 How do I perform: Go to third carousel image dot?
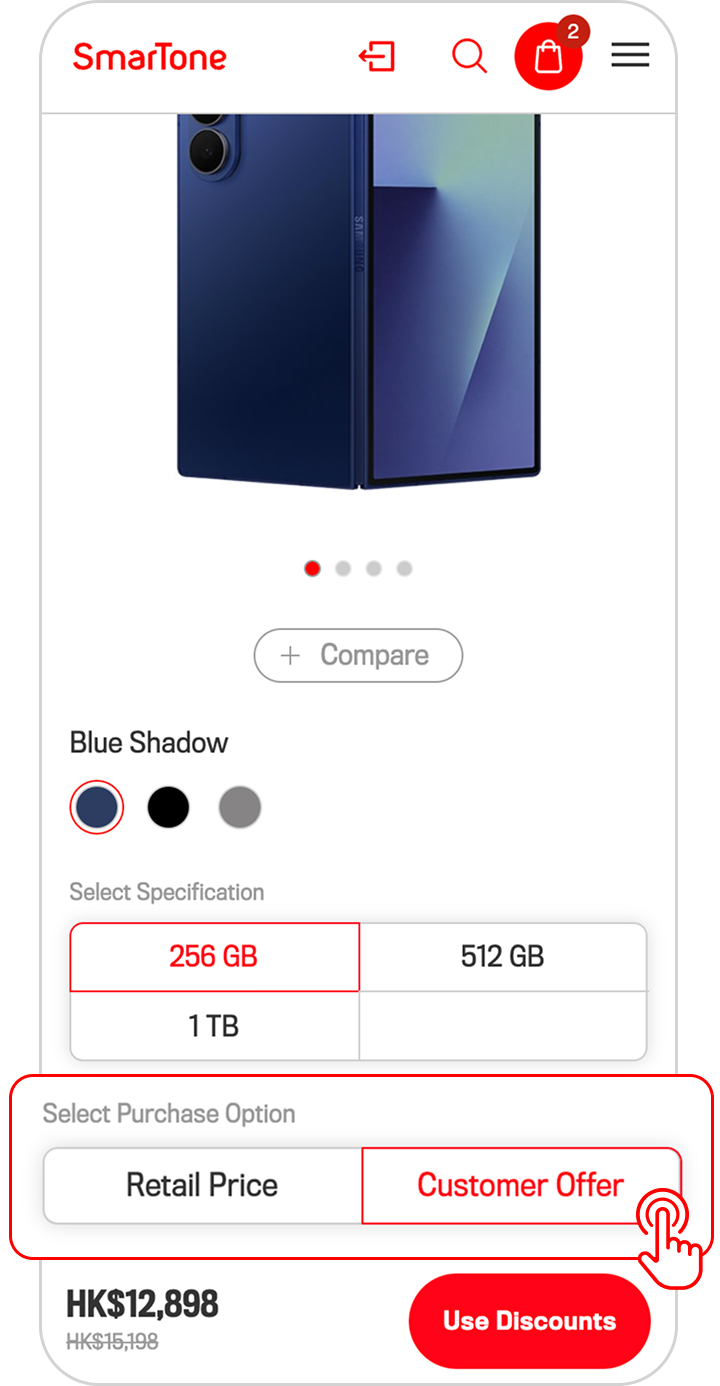pos(374,568)
